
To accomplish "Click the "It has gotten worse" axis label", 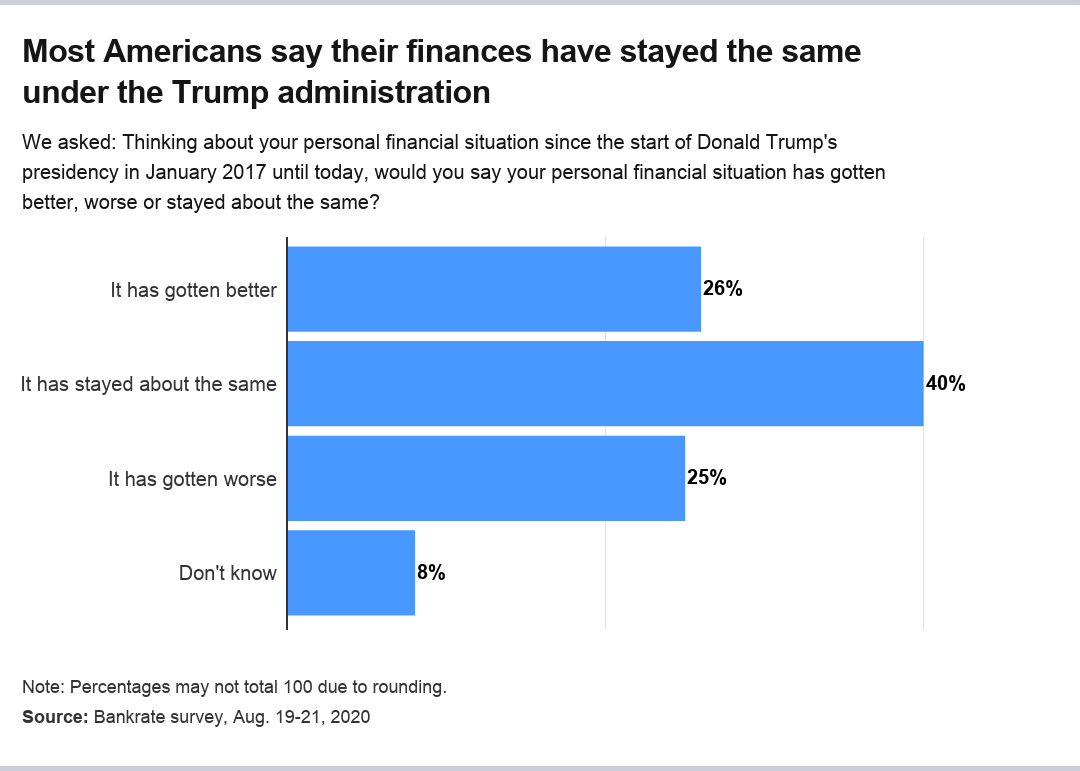I will coord(192,479).
